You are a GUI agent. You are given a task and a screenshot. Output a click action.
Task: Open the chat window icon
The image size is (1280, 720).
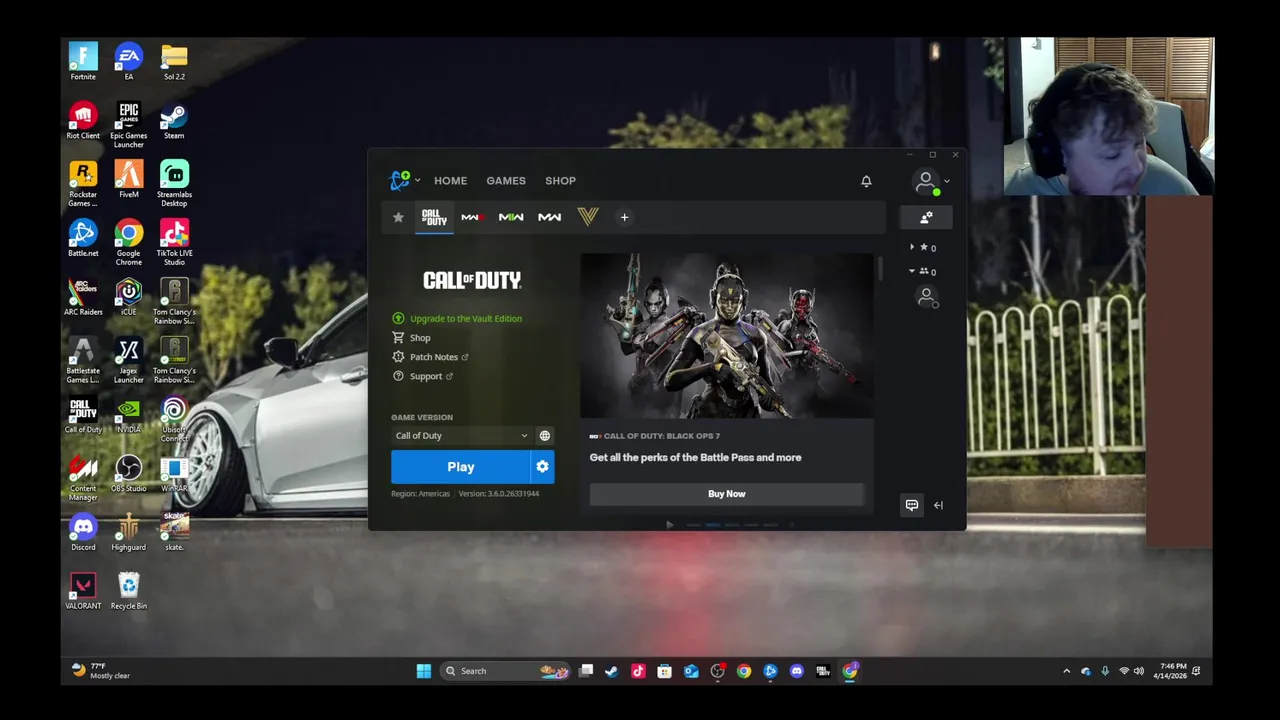912,505
